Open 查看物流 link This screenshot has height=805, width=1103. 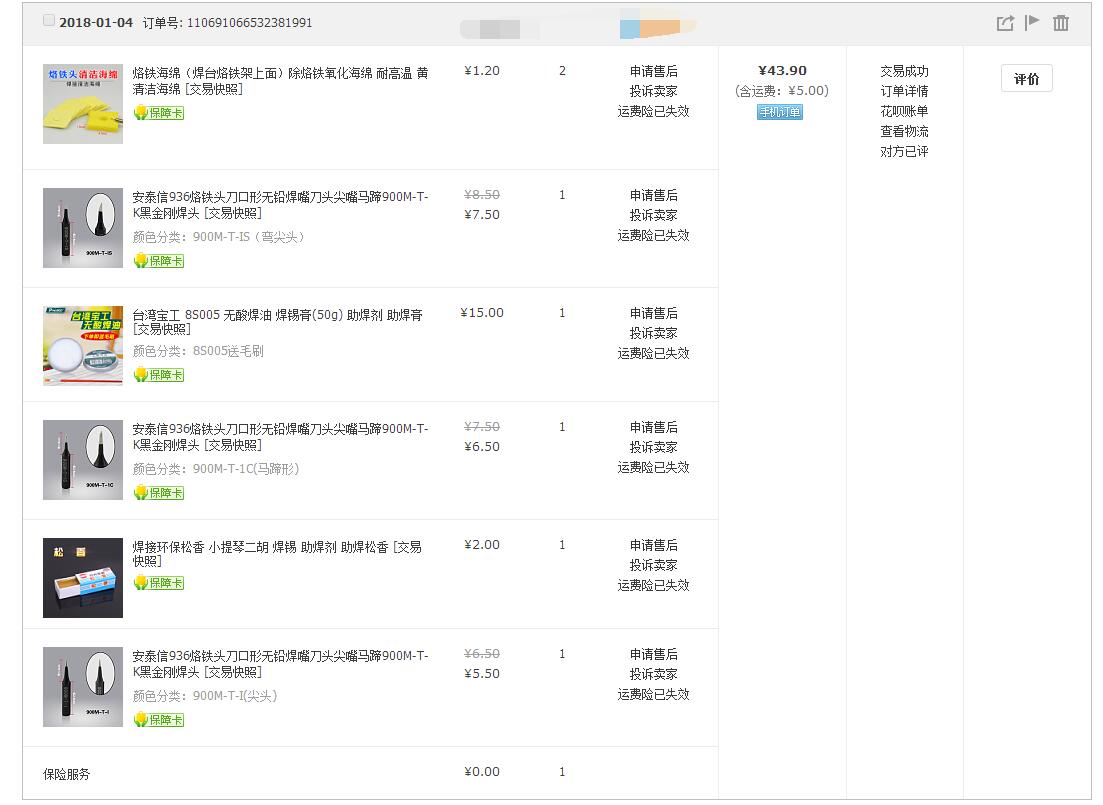904,132
